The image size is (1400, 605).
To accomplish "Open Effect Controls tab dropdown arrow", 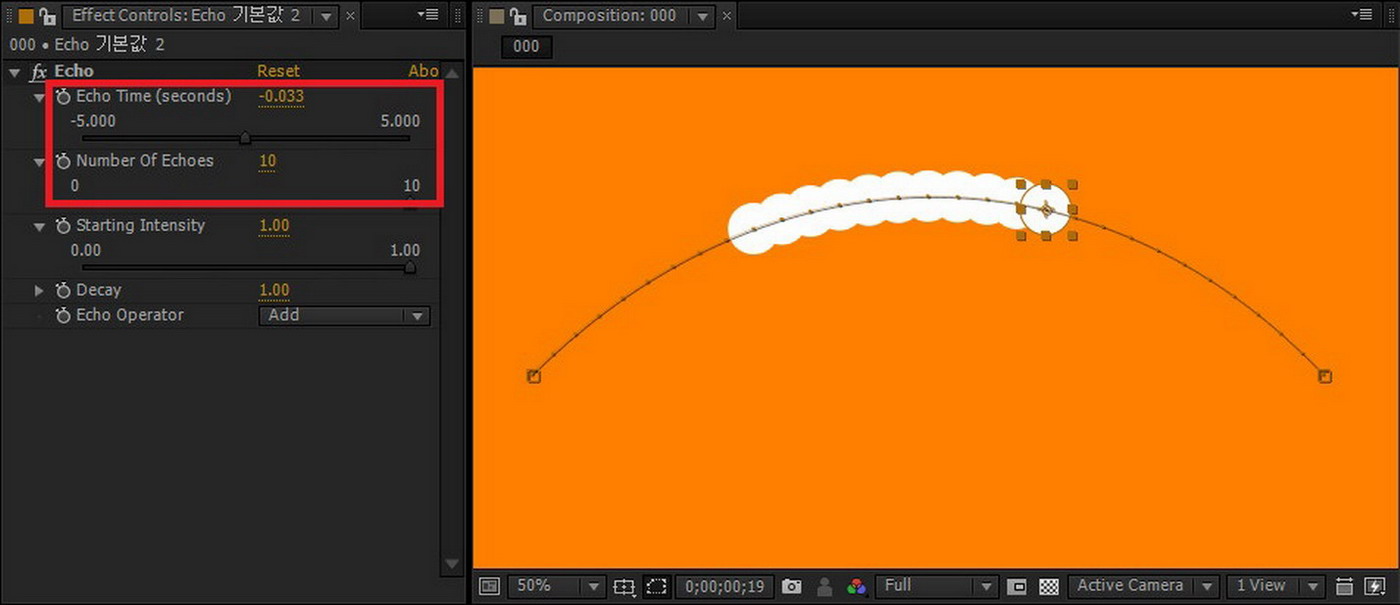I will pos(326,17).
